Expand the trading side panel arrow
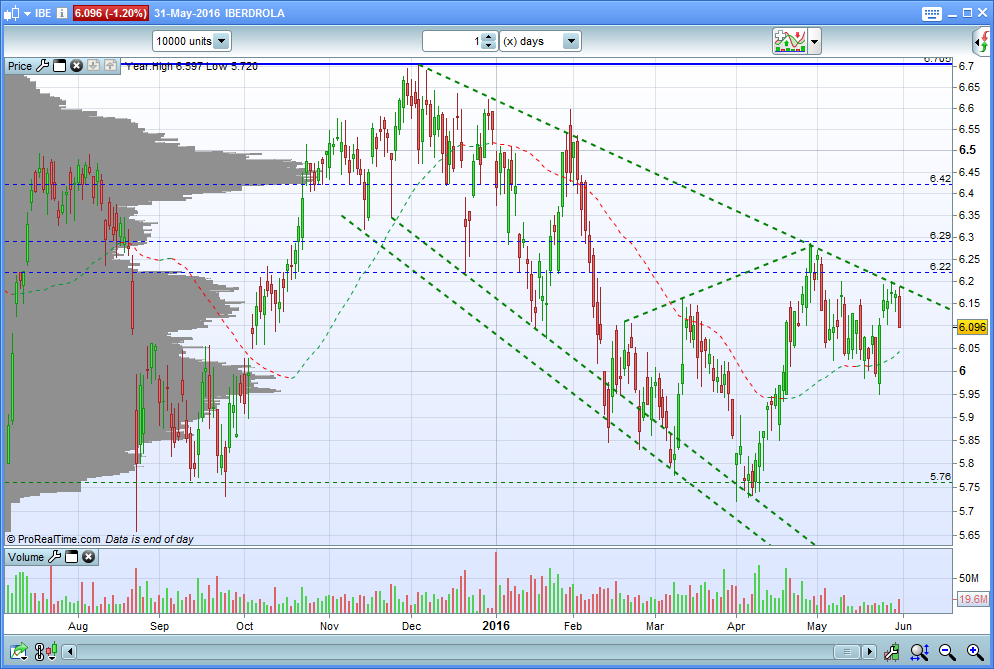The height and width of the screenshot is (669, 994). pos(982,42)
